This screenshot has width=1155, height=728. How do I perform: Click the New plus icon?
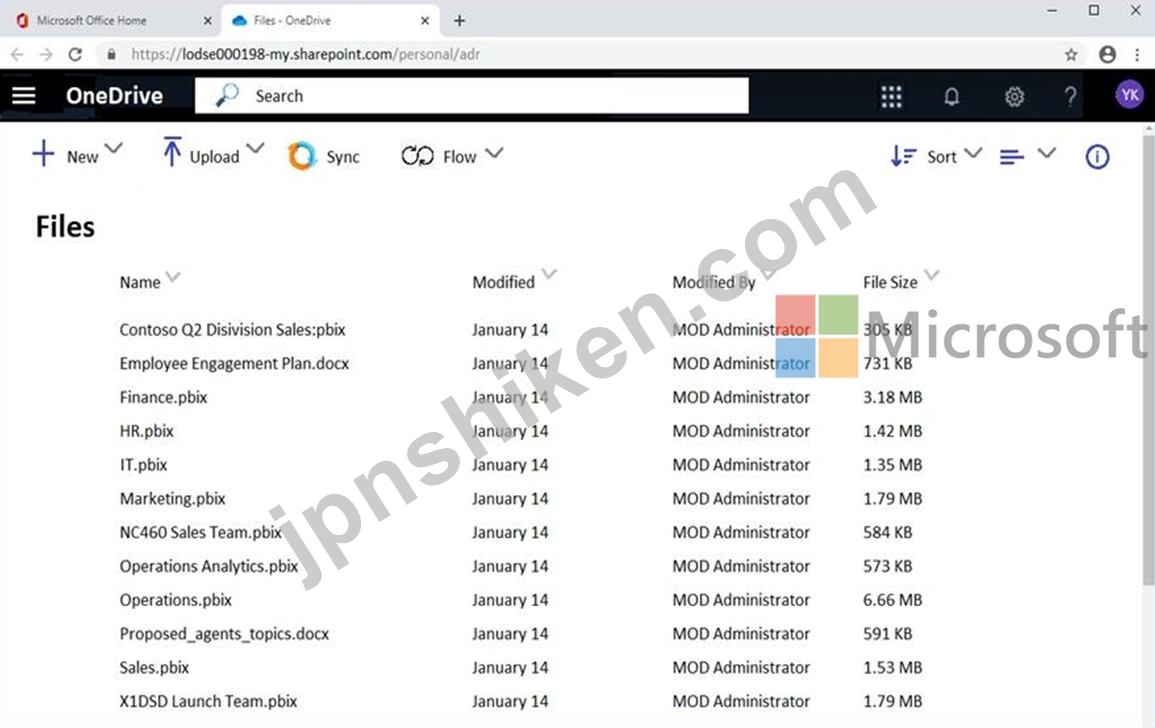[43, 154]
